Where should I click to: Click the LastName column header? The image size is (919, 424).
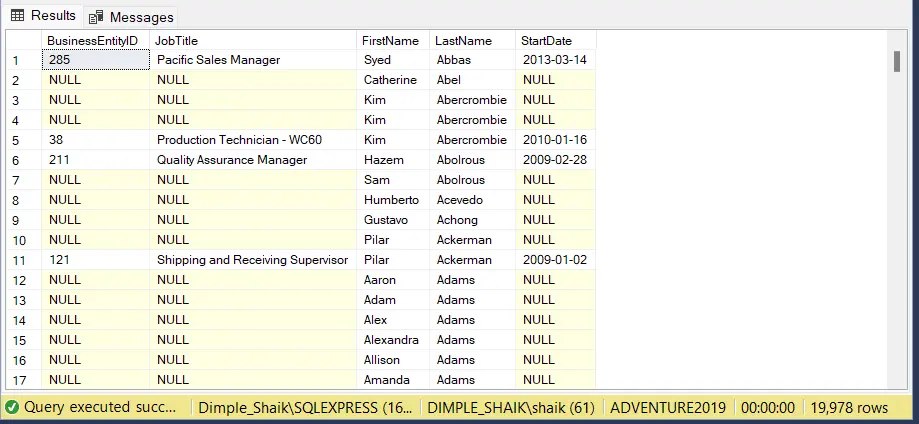[464, 40]
